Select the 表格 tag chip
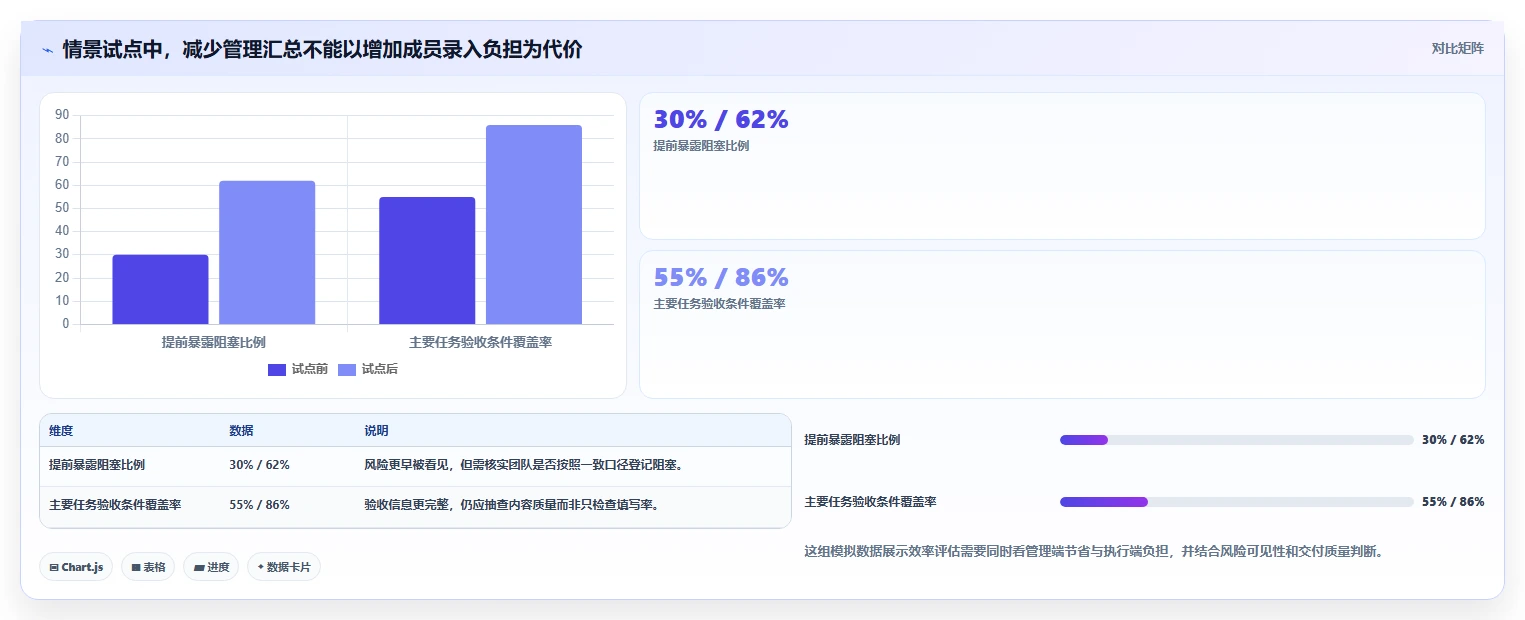The width and height of the screenshot is (1525, 620). pyautogui.click(x=148, y=567)
